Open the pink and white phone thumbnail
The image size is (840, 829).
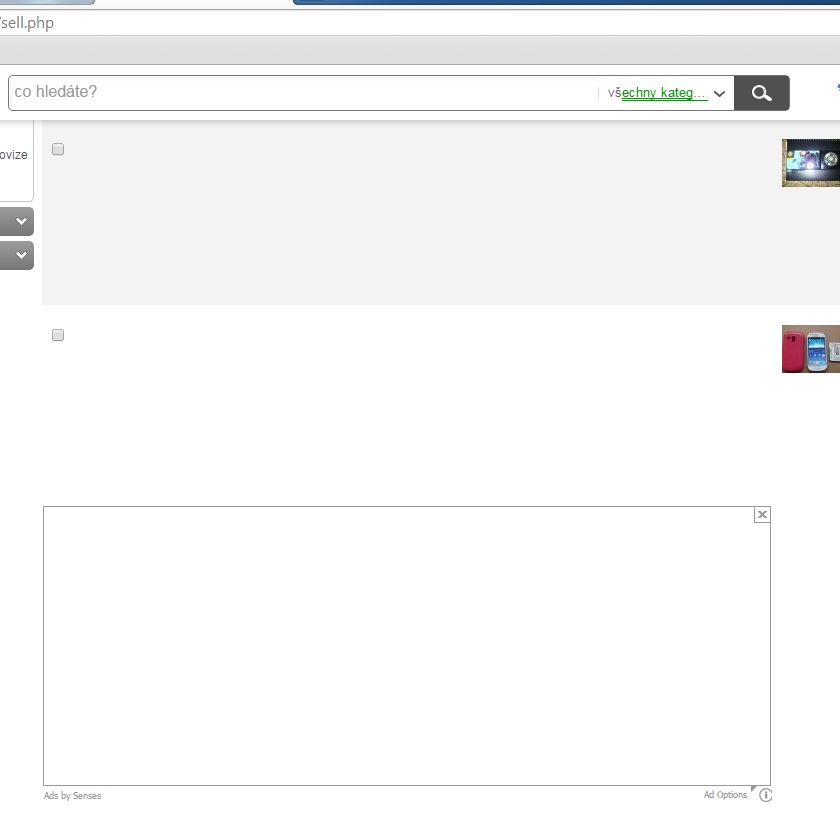click(811, 349)
